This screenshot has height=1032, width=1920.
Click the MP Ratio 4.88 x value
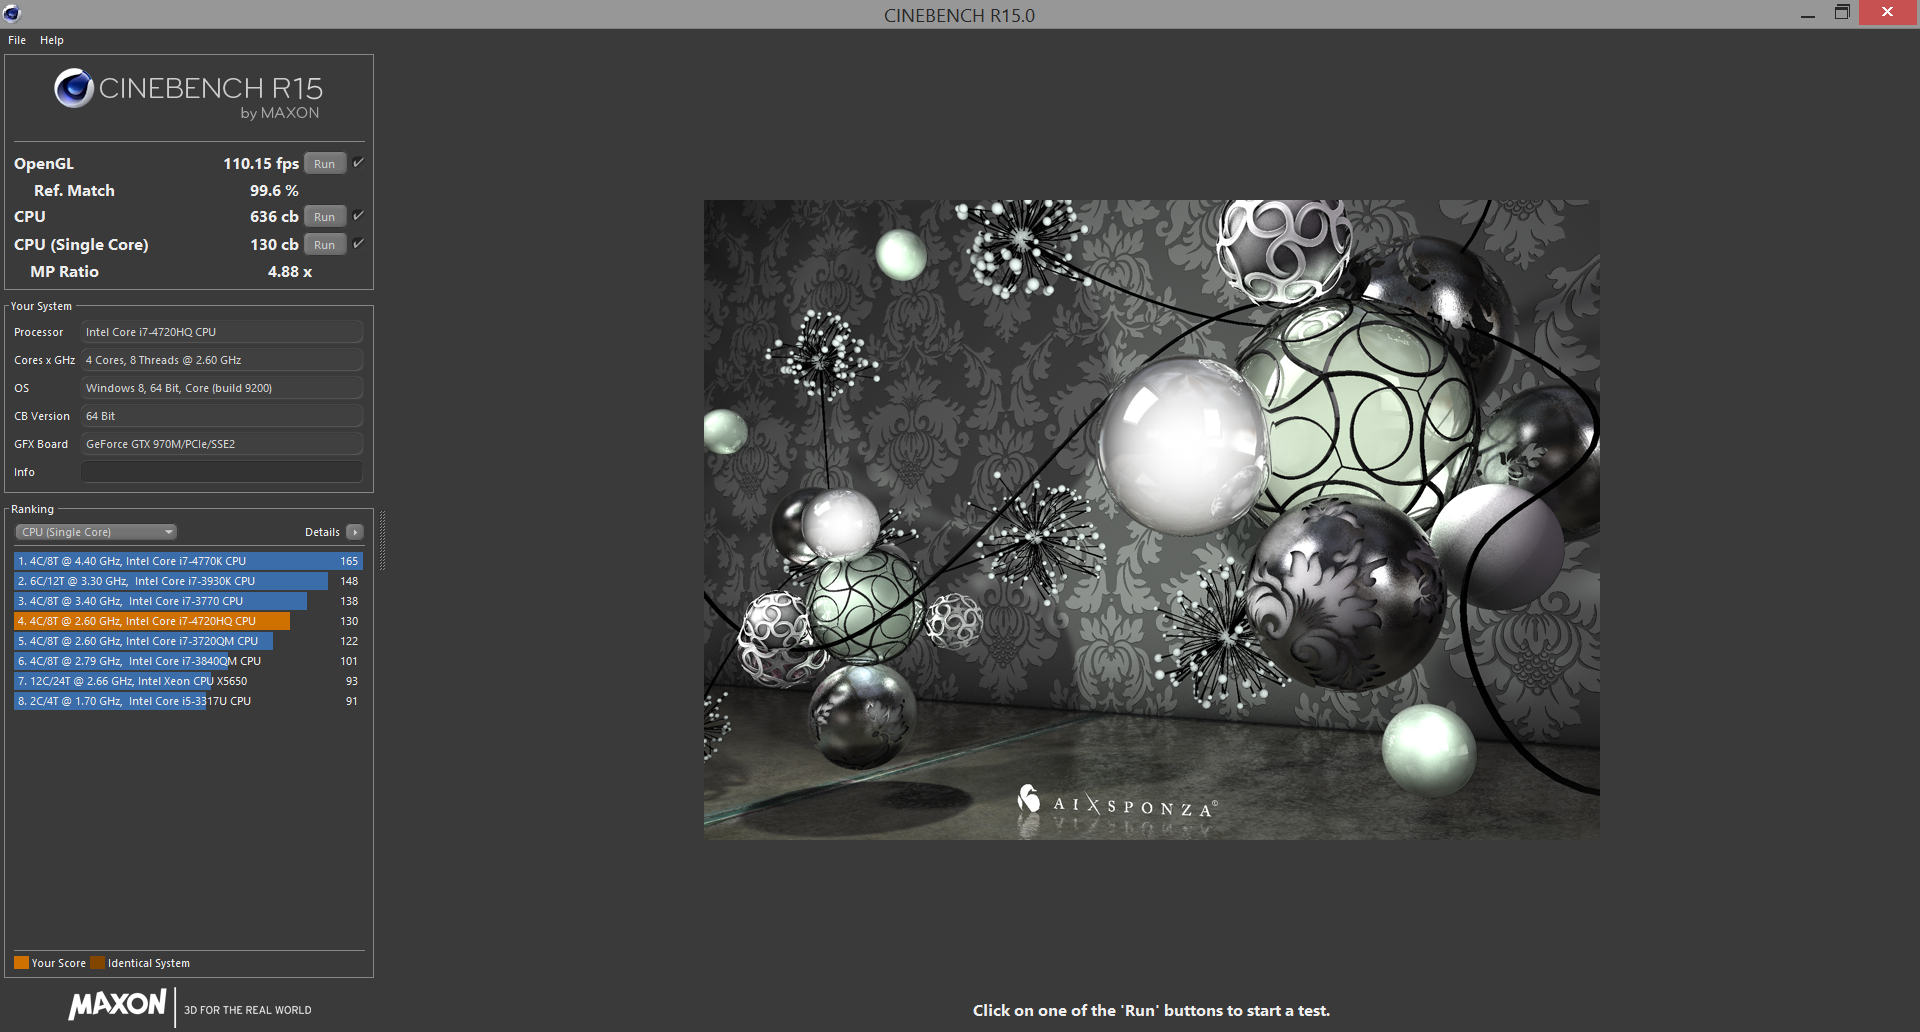pyautogui.click(x=290, y=272)
